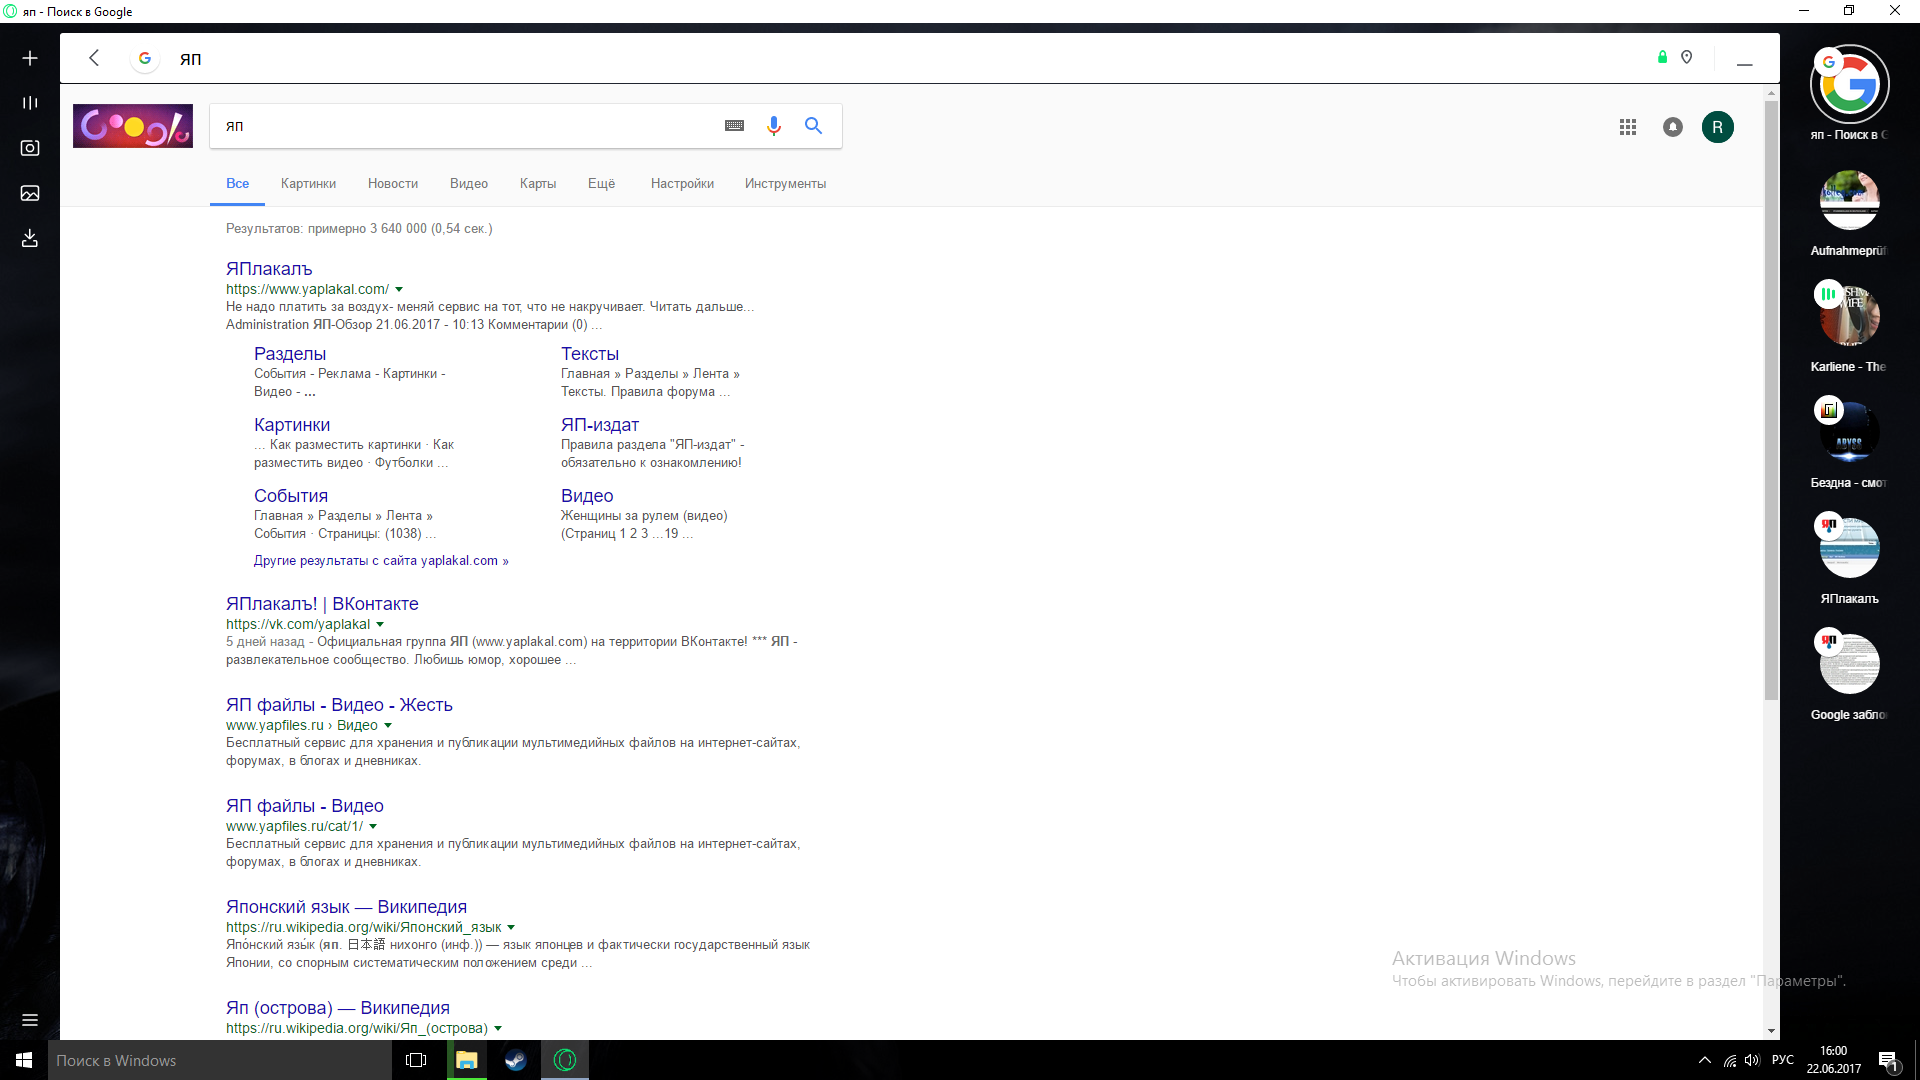Open the Настройки search settings
Viewport: 1920px width, 1080px height.
point(682,184)
